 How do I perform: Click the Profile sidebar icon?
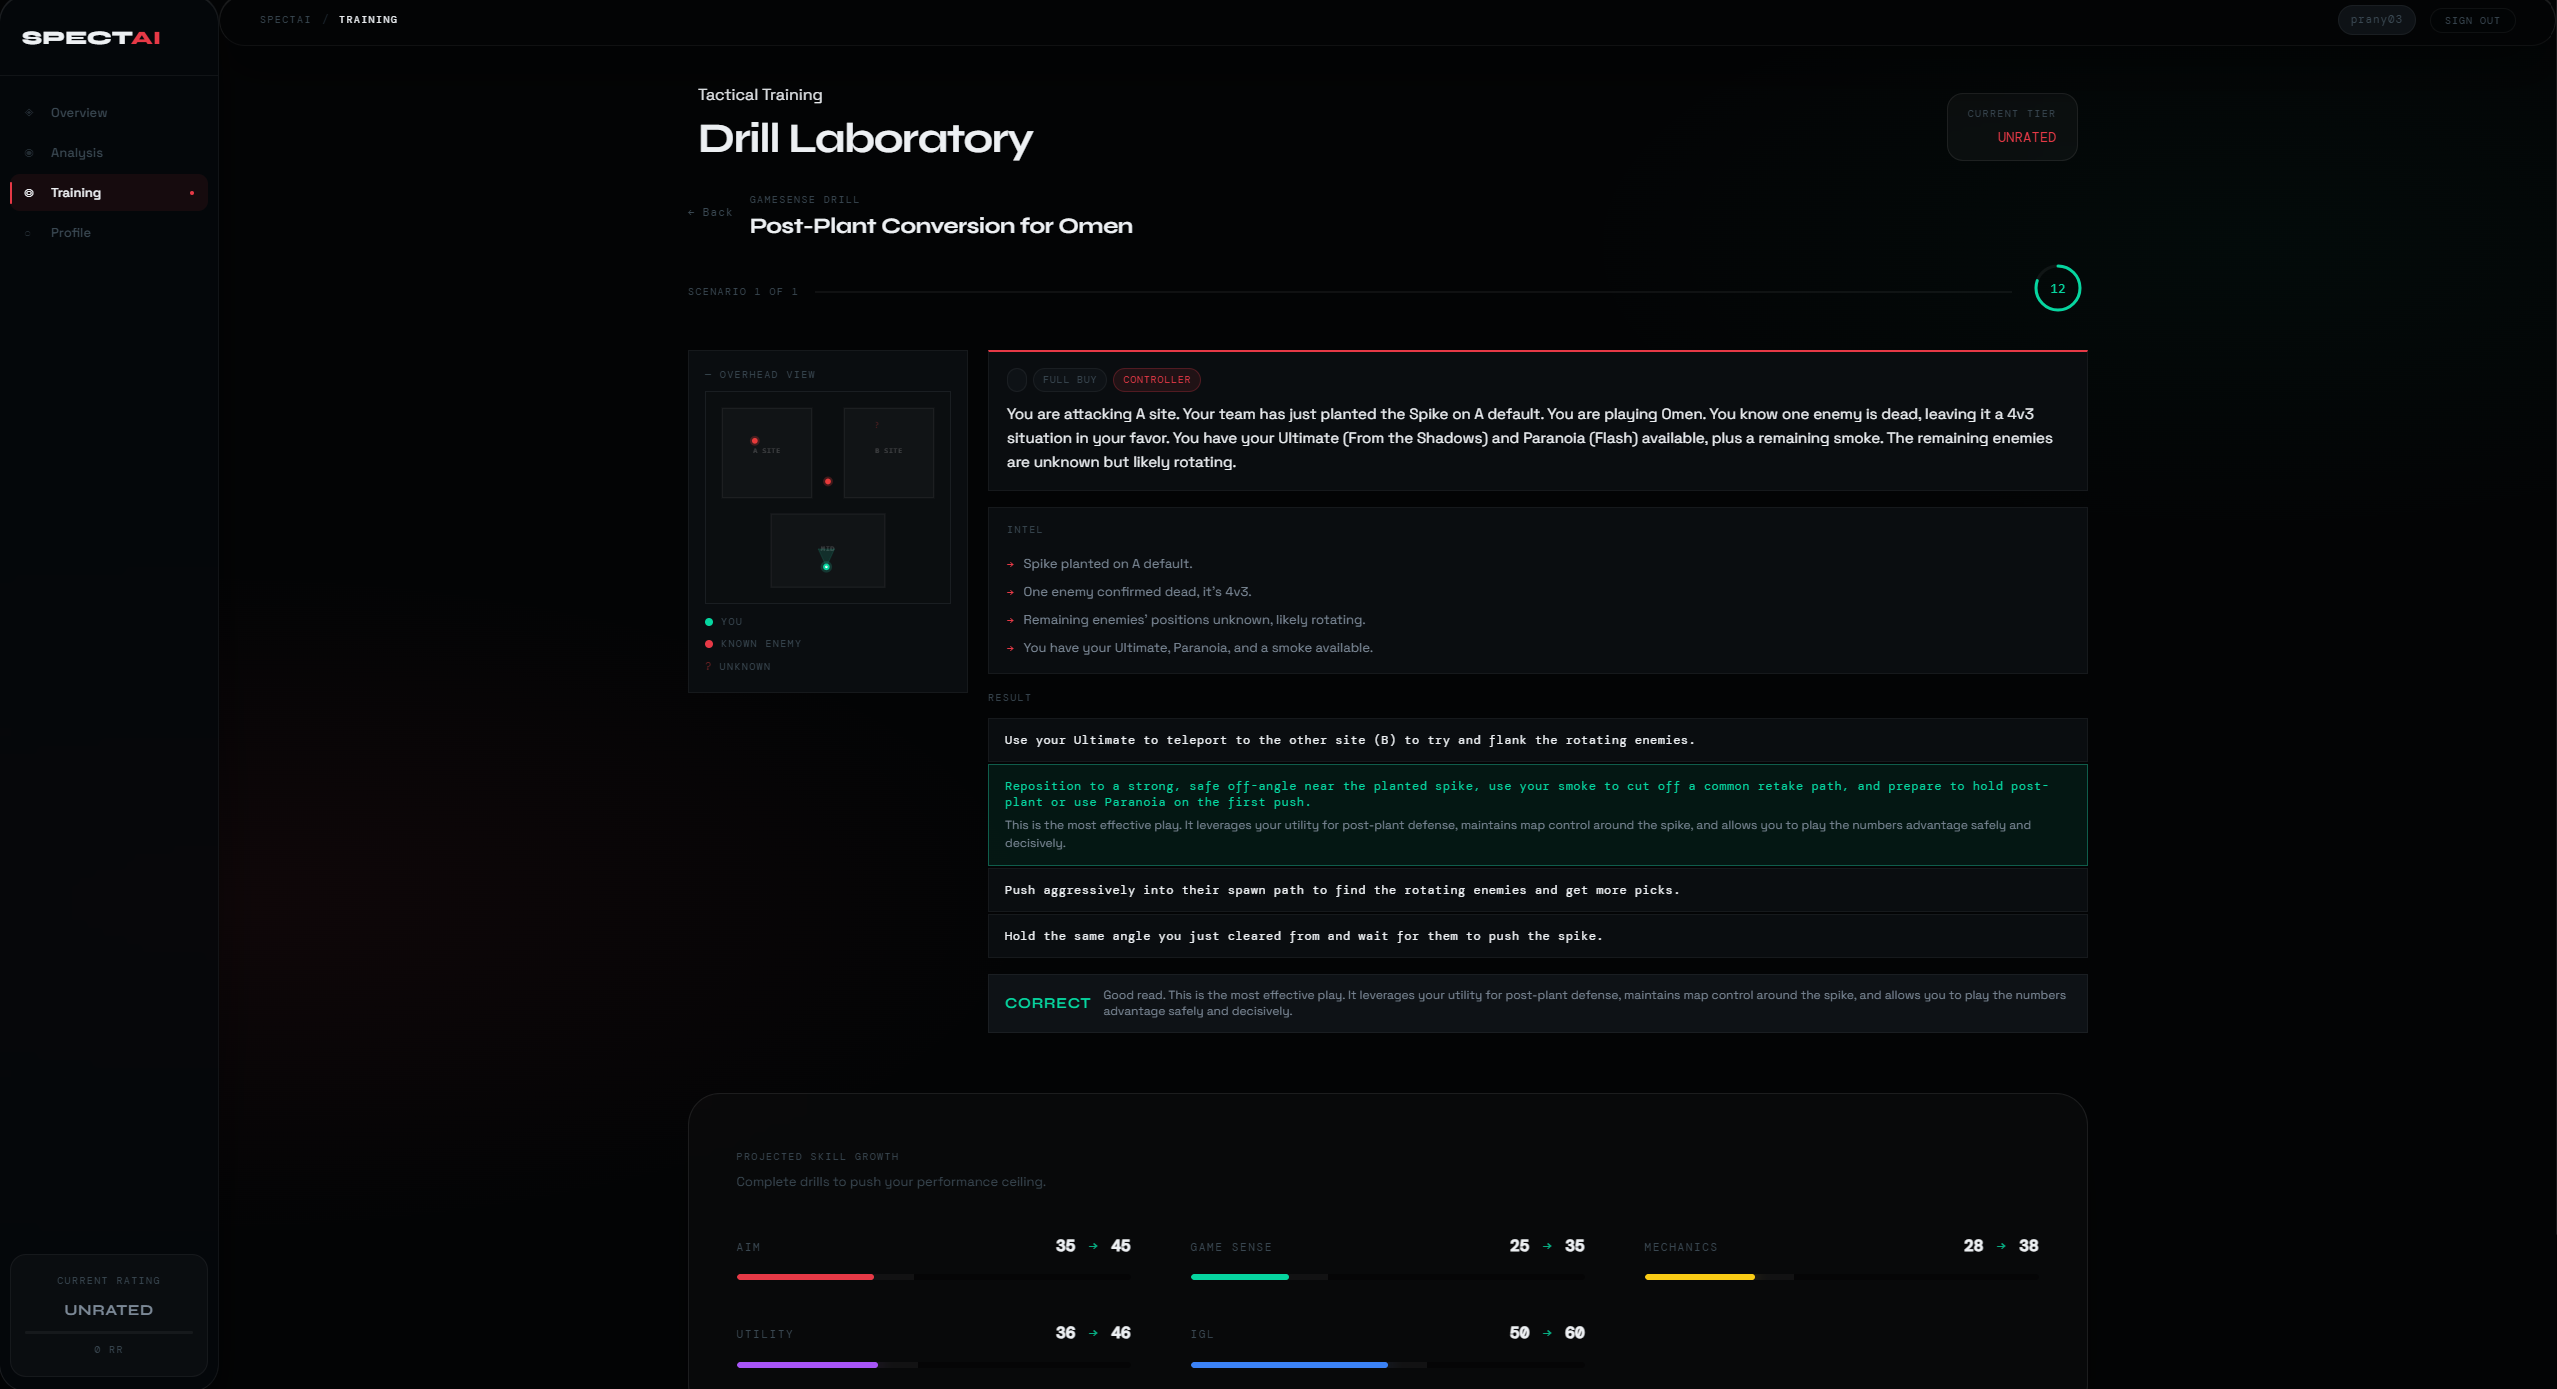point(29,233)
